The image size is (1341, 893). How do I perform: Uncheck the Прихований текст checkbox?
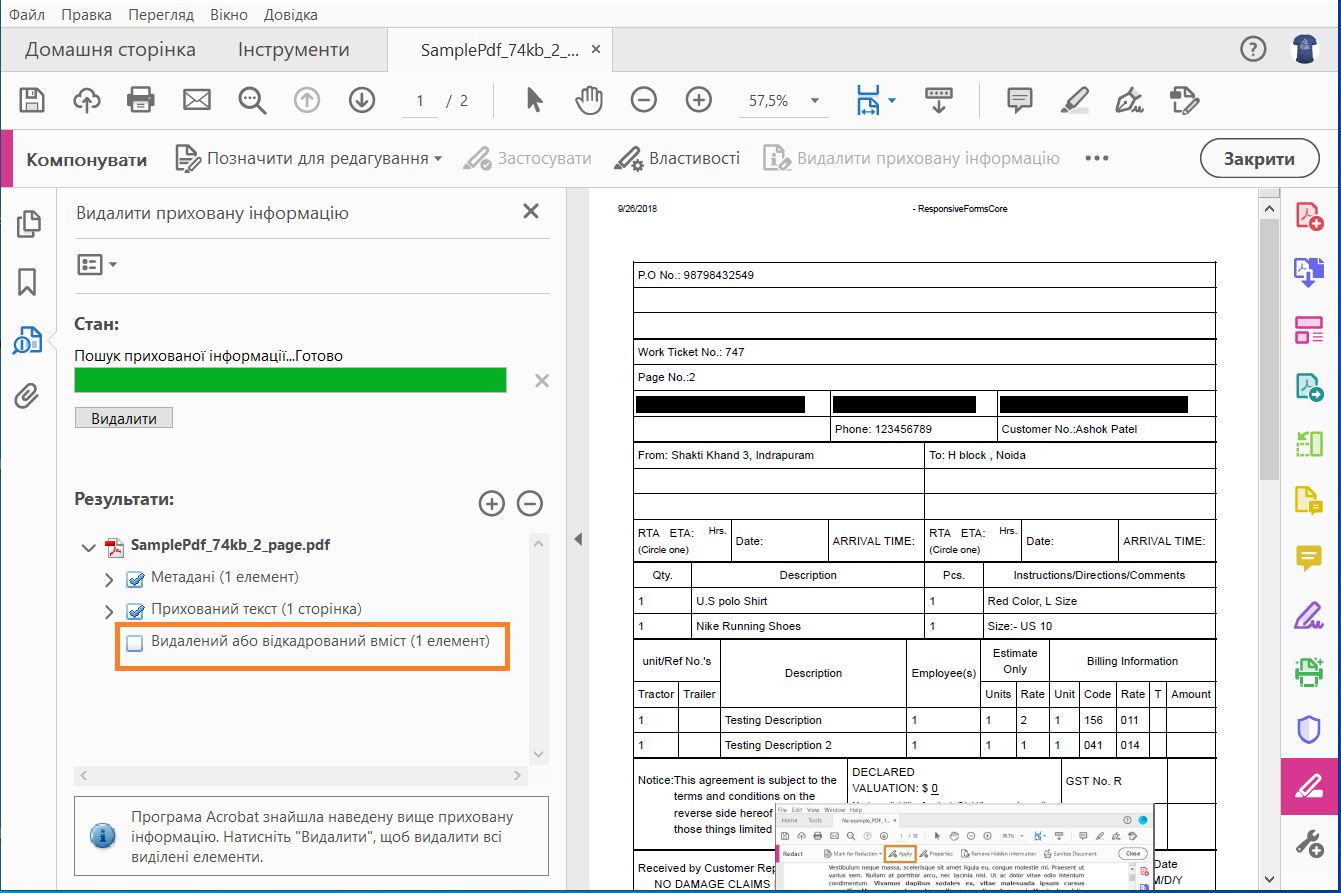pyautogui.click(x=135, y=611)
